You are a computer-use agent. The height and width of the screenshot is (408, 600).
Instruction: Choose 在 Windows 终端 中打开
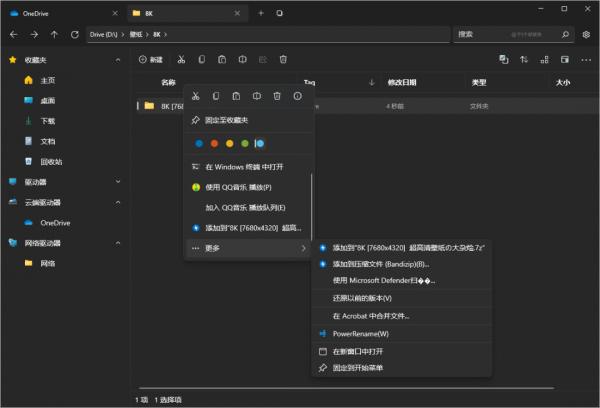[248, 167]
